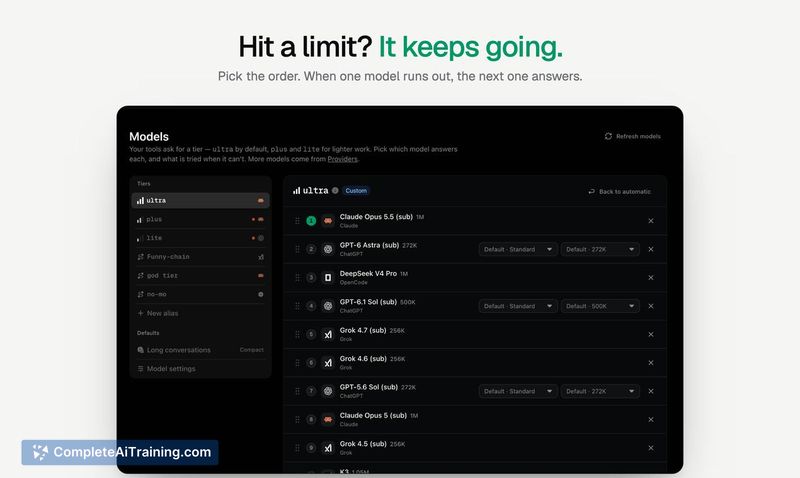Click the Refresh models icon
The height and width of the screenshot is (478, 800).
[608, 136]
